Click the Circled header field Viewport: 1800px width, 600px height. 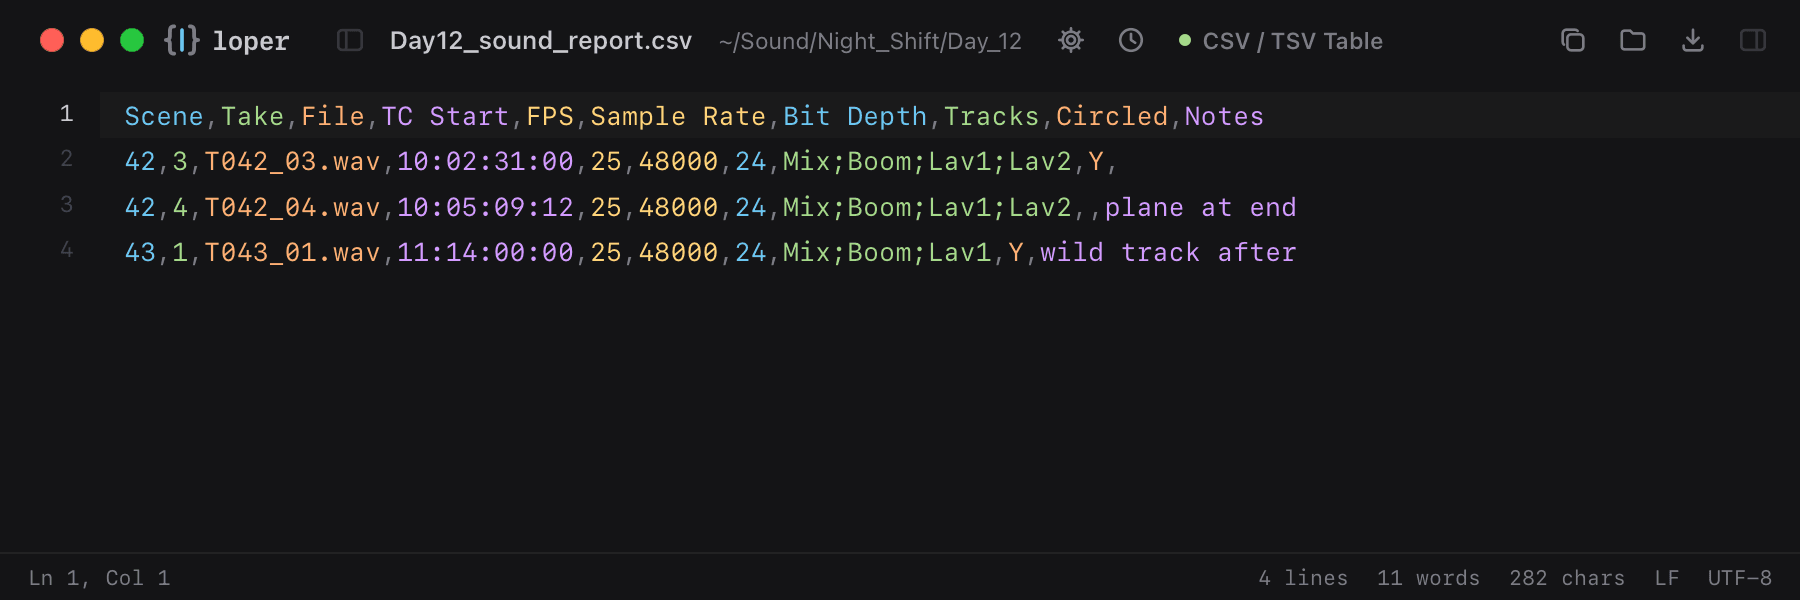coord(1112,116)
